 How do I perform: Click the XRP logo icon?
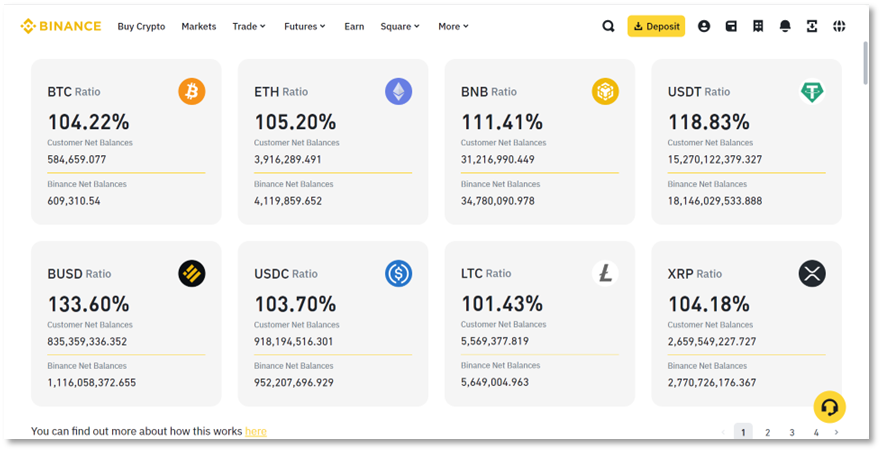pos(812,274)
